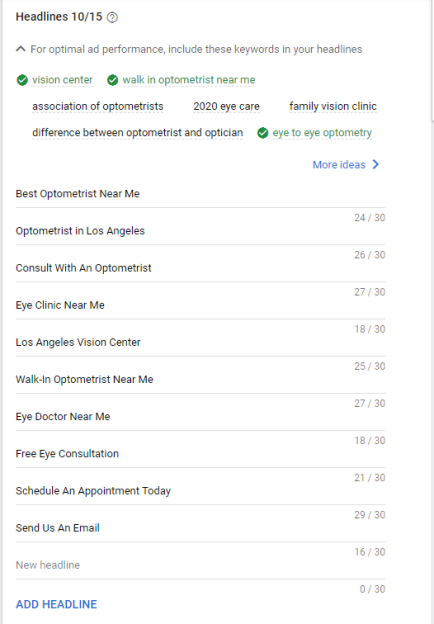
Task: Click the check icon beside walk in optometrist
Action: coord(113,80)
